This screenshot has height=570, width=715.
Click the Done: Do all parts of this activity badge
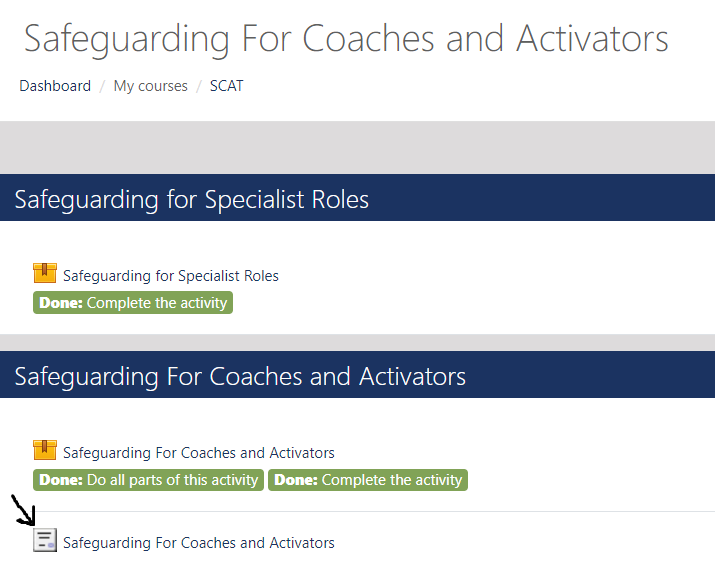(148, 480)
